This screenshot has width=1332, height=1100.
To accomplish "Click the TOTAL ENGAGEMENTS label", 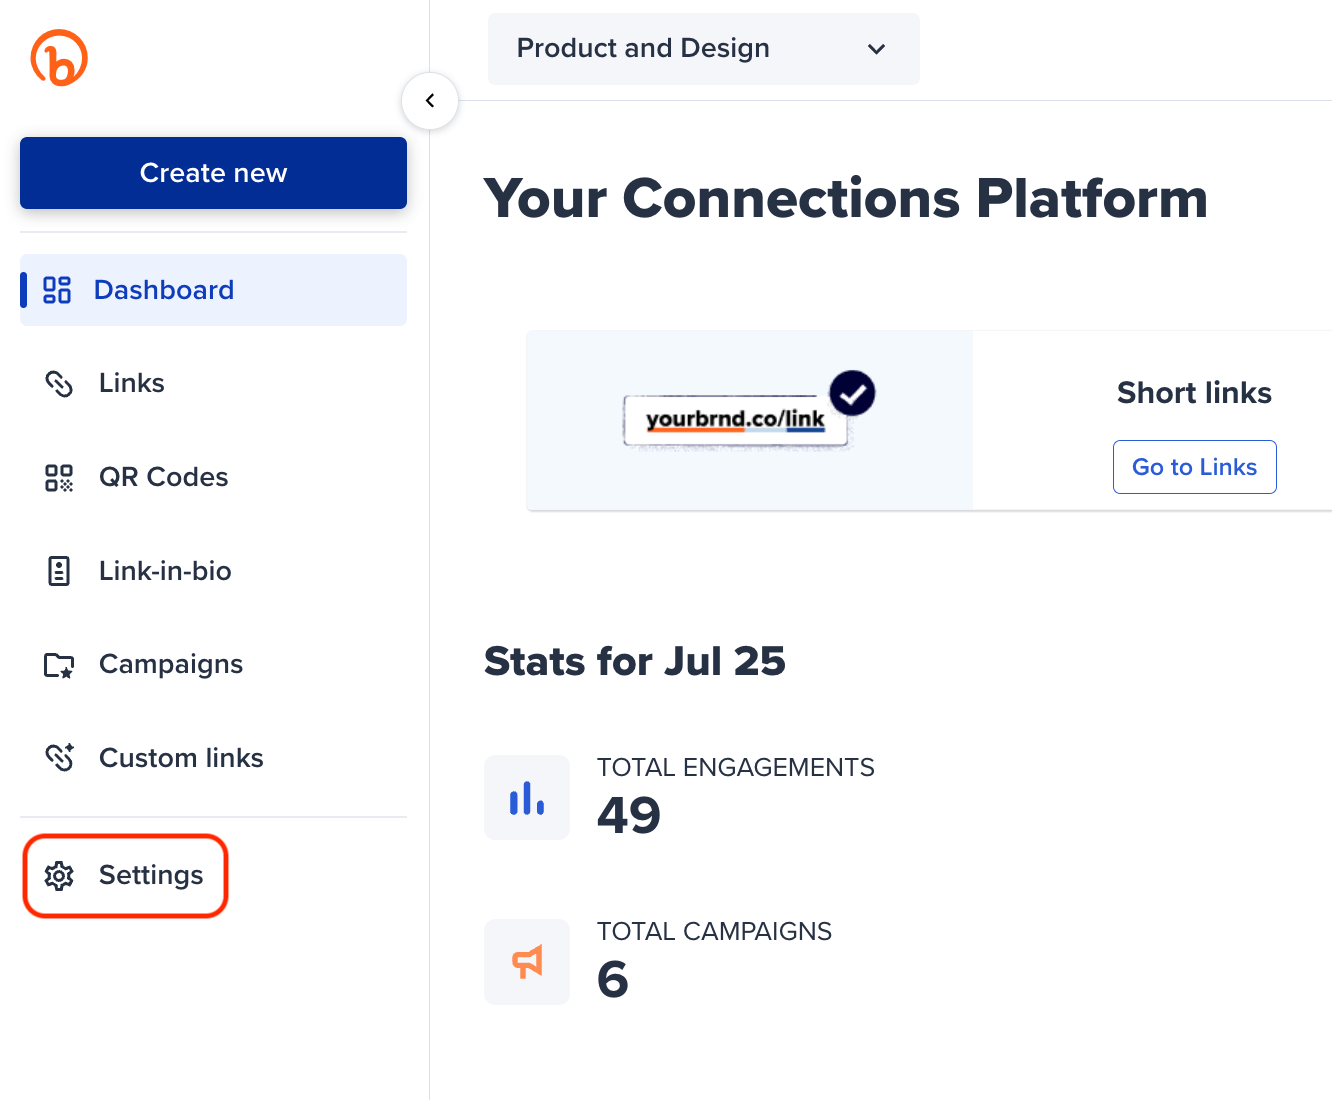I will pos(736,767).
